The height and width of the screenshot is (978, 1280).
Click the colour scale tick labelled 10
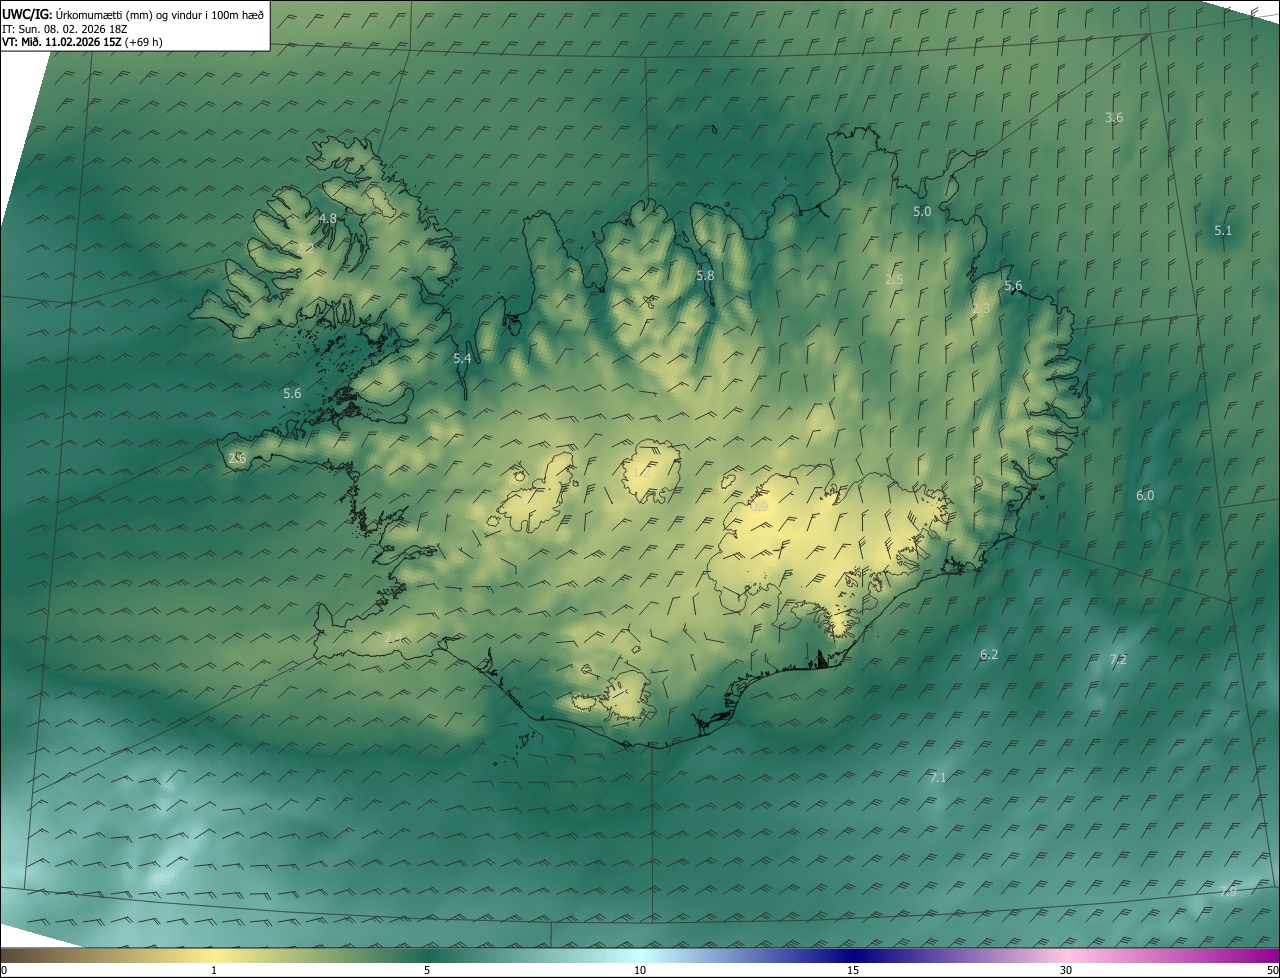coord(639,970)
